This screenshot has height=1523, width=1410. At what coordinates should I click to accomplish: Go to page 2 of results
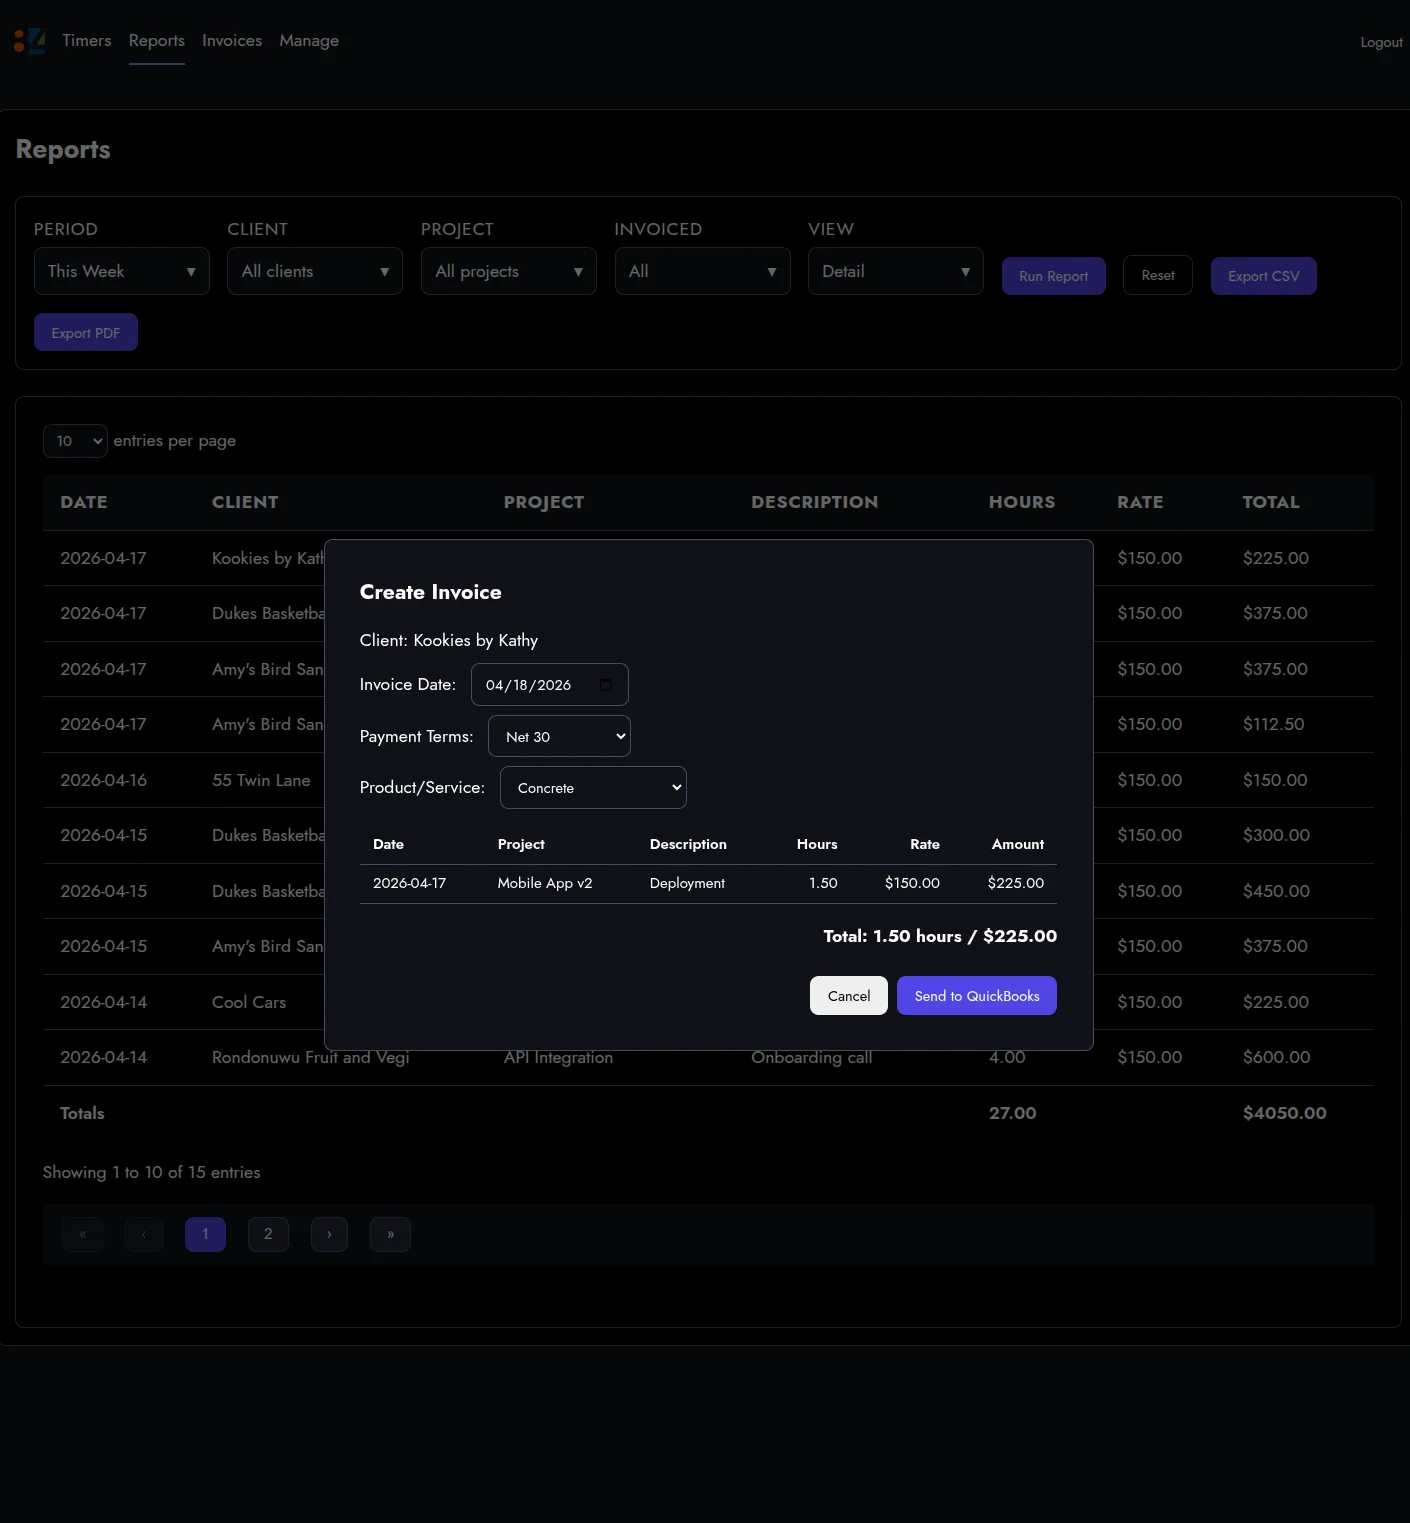tap(268, 1234)
